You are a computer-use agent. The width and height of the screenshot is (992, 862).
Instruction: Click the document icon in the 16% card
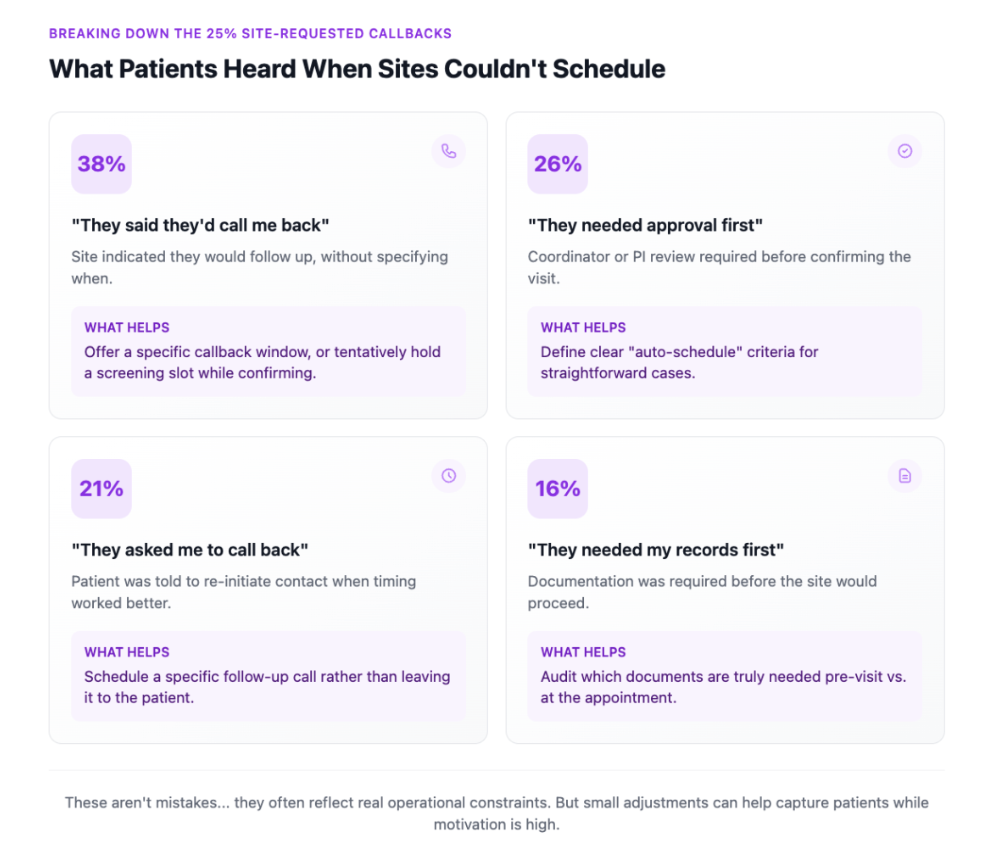click(x=905, y=476)
